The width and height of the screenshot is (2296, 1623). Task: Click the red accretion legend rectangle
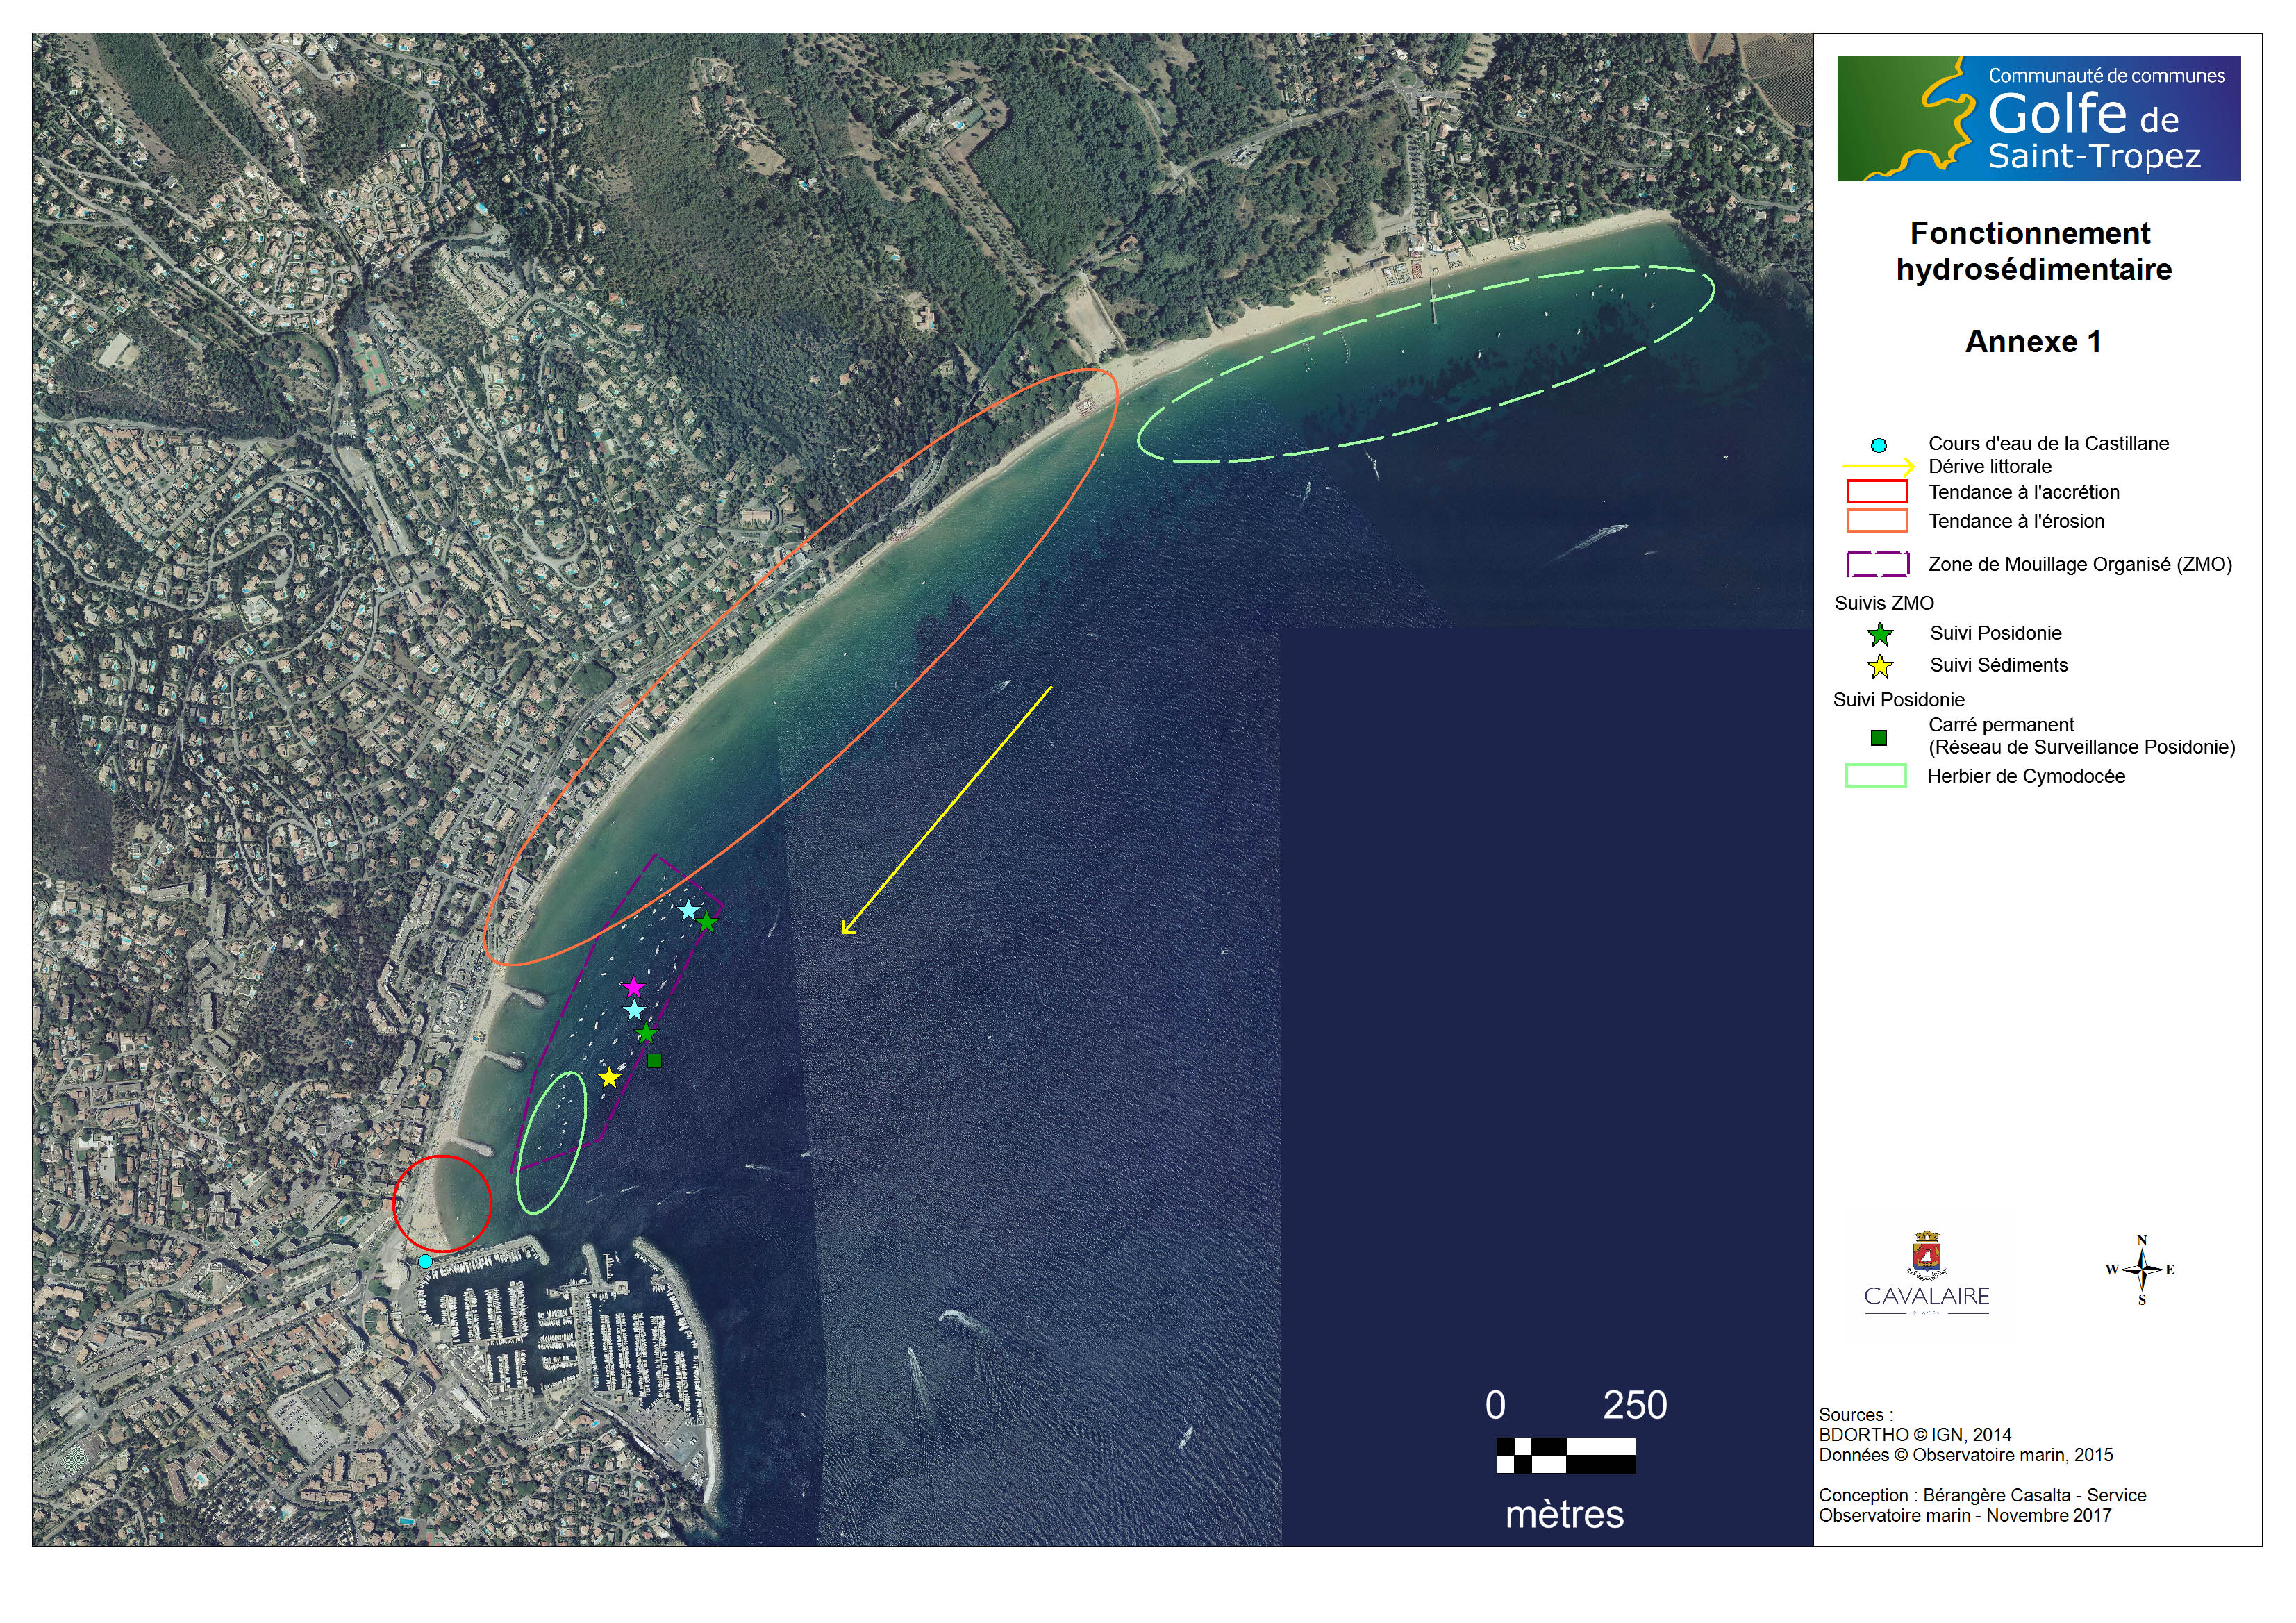tap(1877, 492)
